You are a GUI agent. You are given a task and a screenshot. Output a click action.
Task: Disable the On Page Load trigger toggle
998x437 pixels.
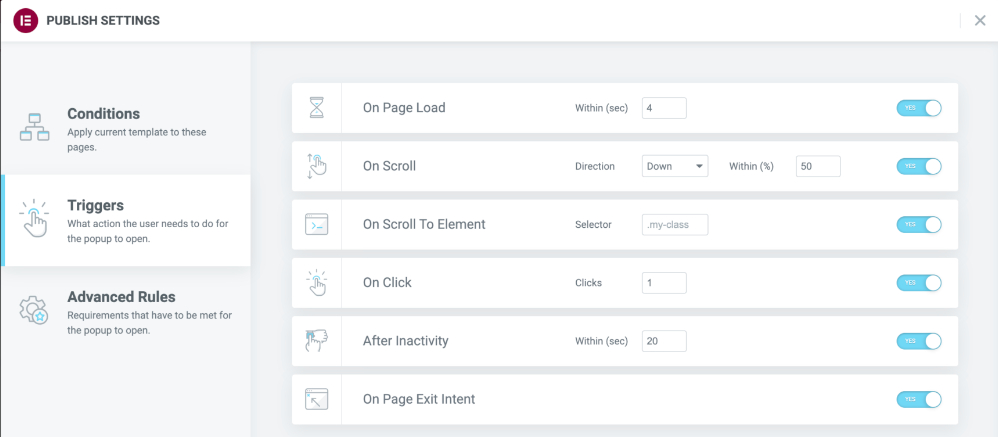918,108
